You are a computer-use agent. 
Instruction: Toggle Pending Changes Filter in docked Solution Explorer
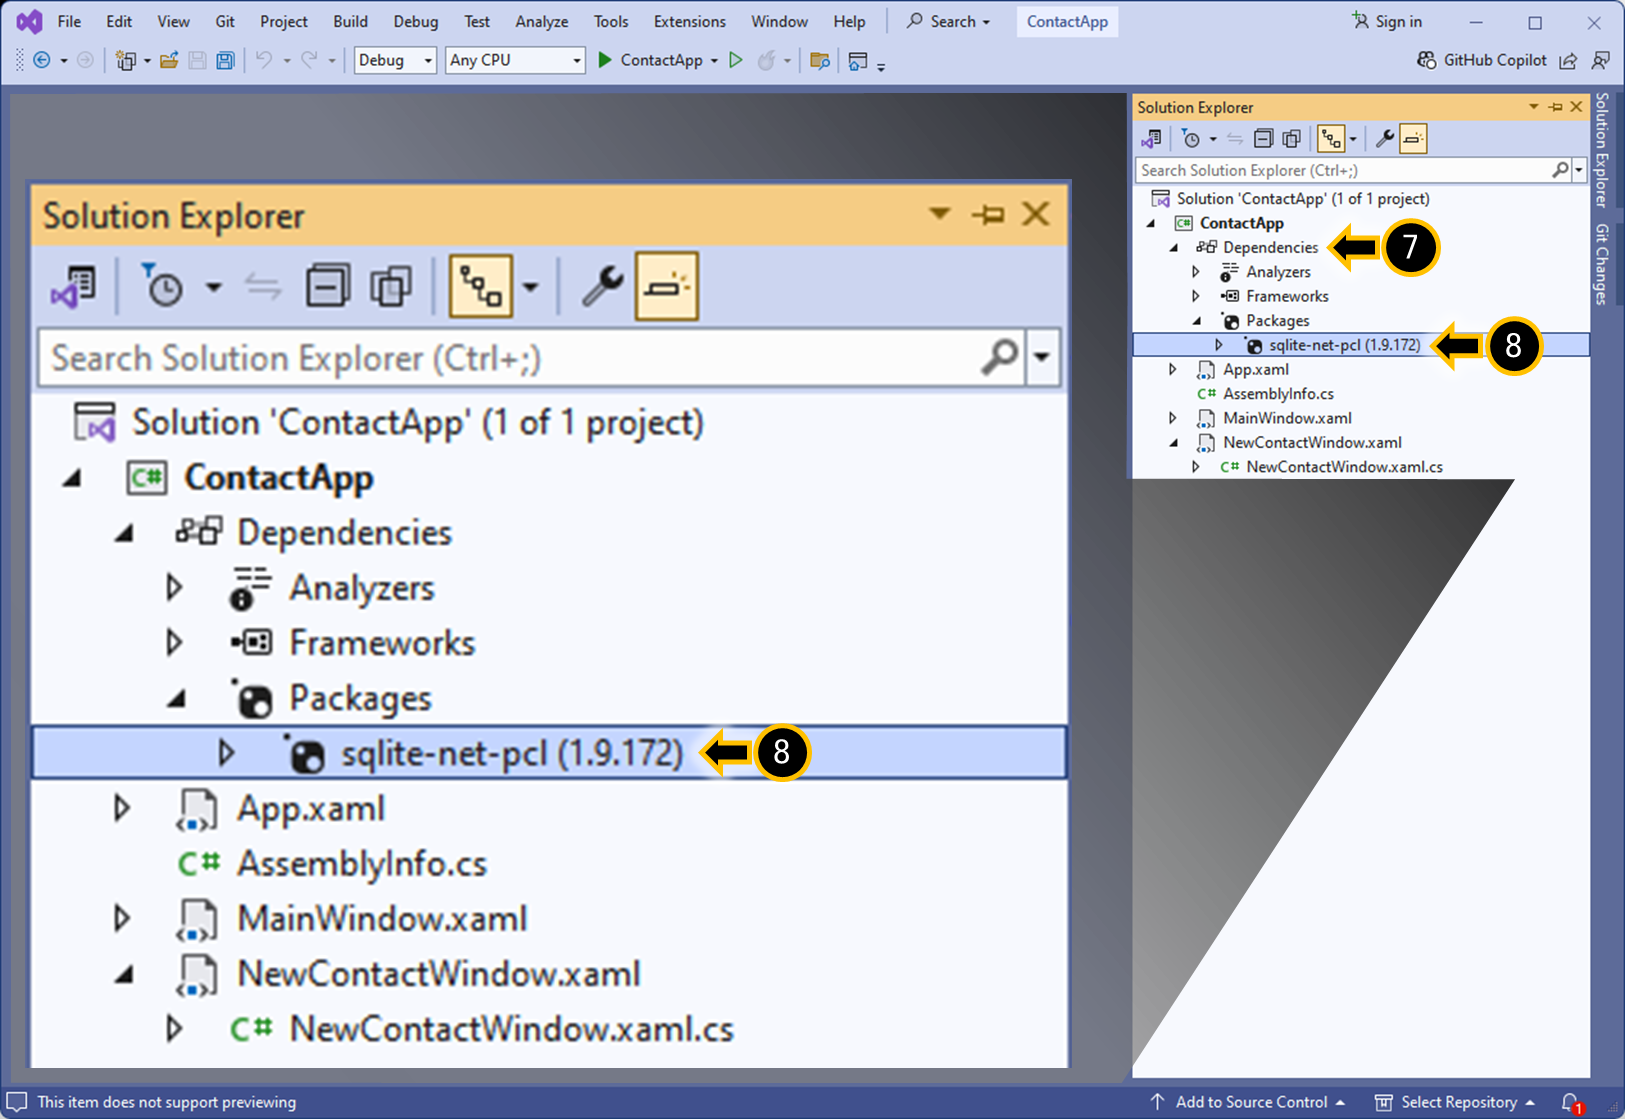1191,139
